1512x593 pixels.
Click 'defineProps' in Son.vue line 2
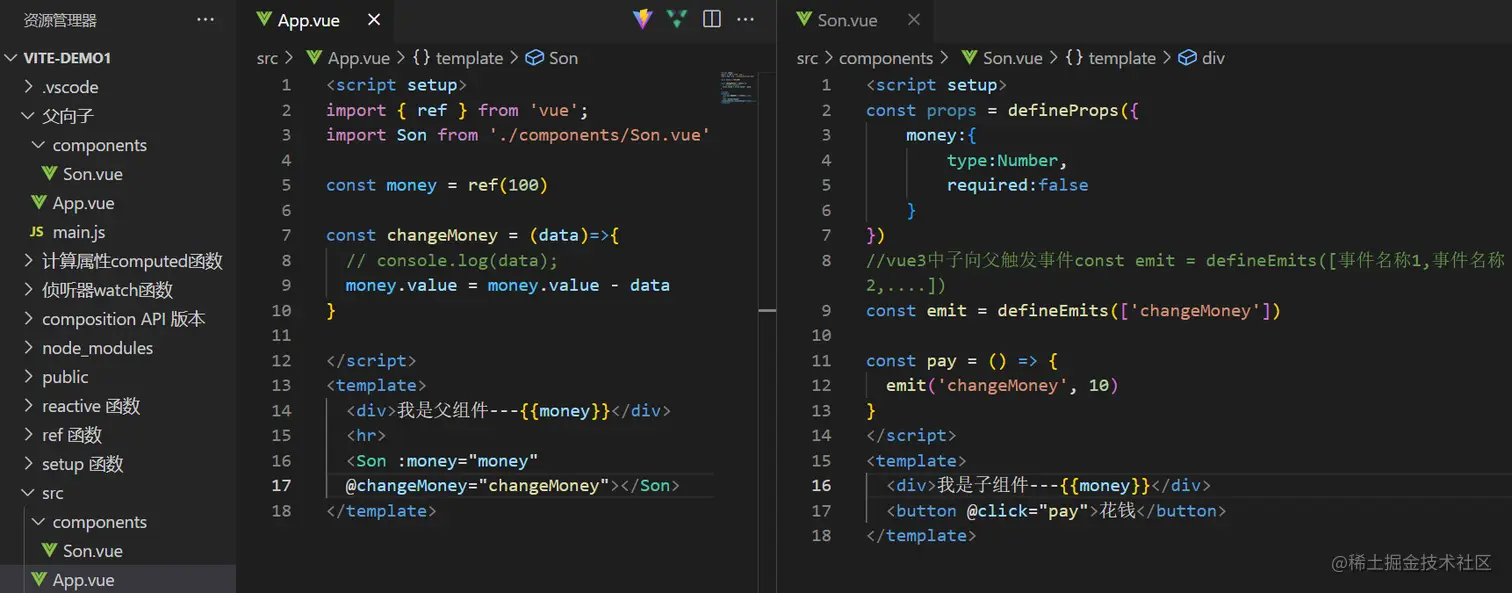click(1063, 110)
